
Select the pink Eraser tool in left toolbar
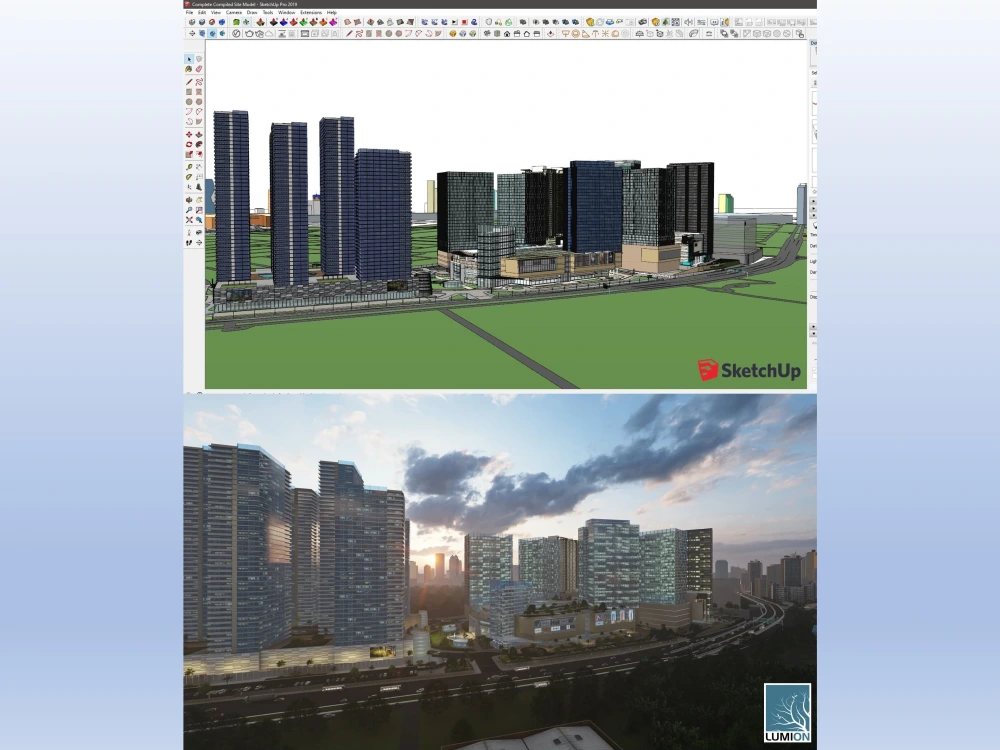click(199, 69)
